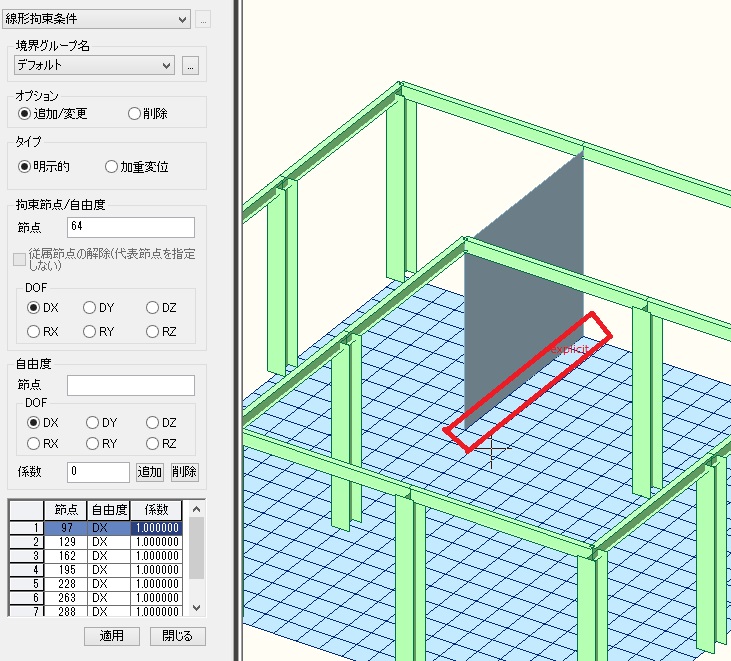The height and width of the screenshot is (661, 731).
Task: Choose the 加重変位 type radio button
Action: pyautogui.click(x=112, y=166)
